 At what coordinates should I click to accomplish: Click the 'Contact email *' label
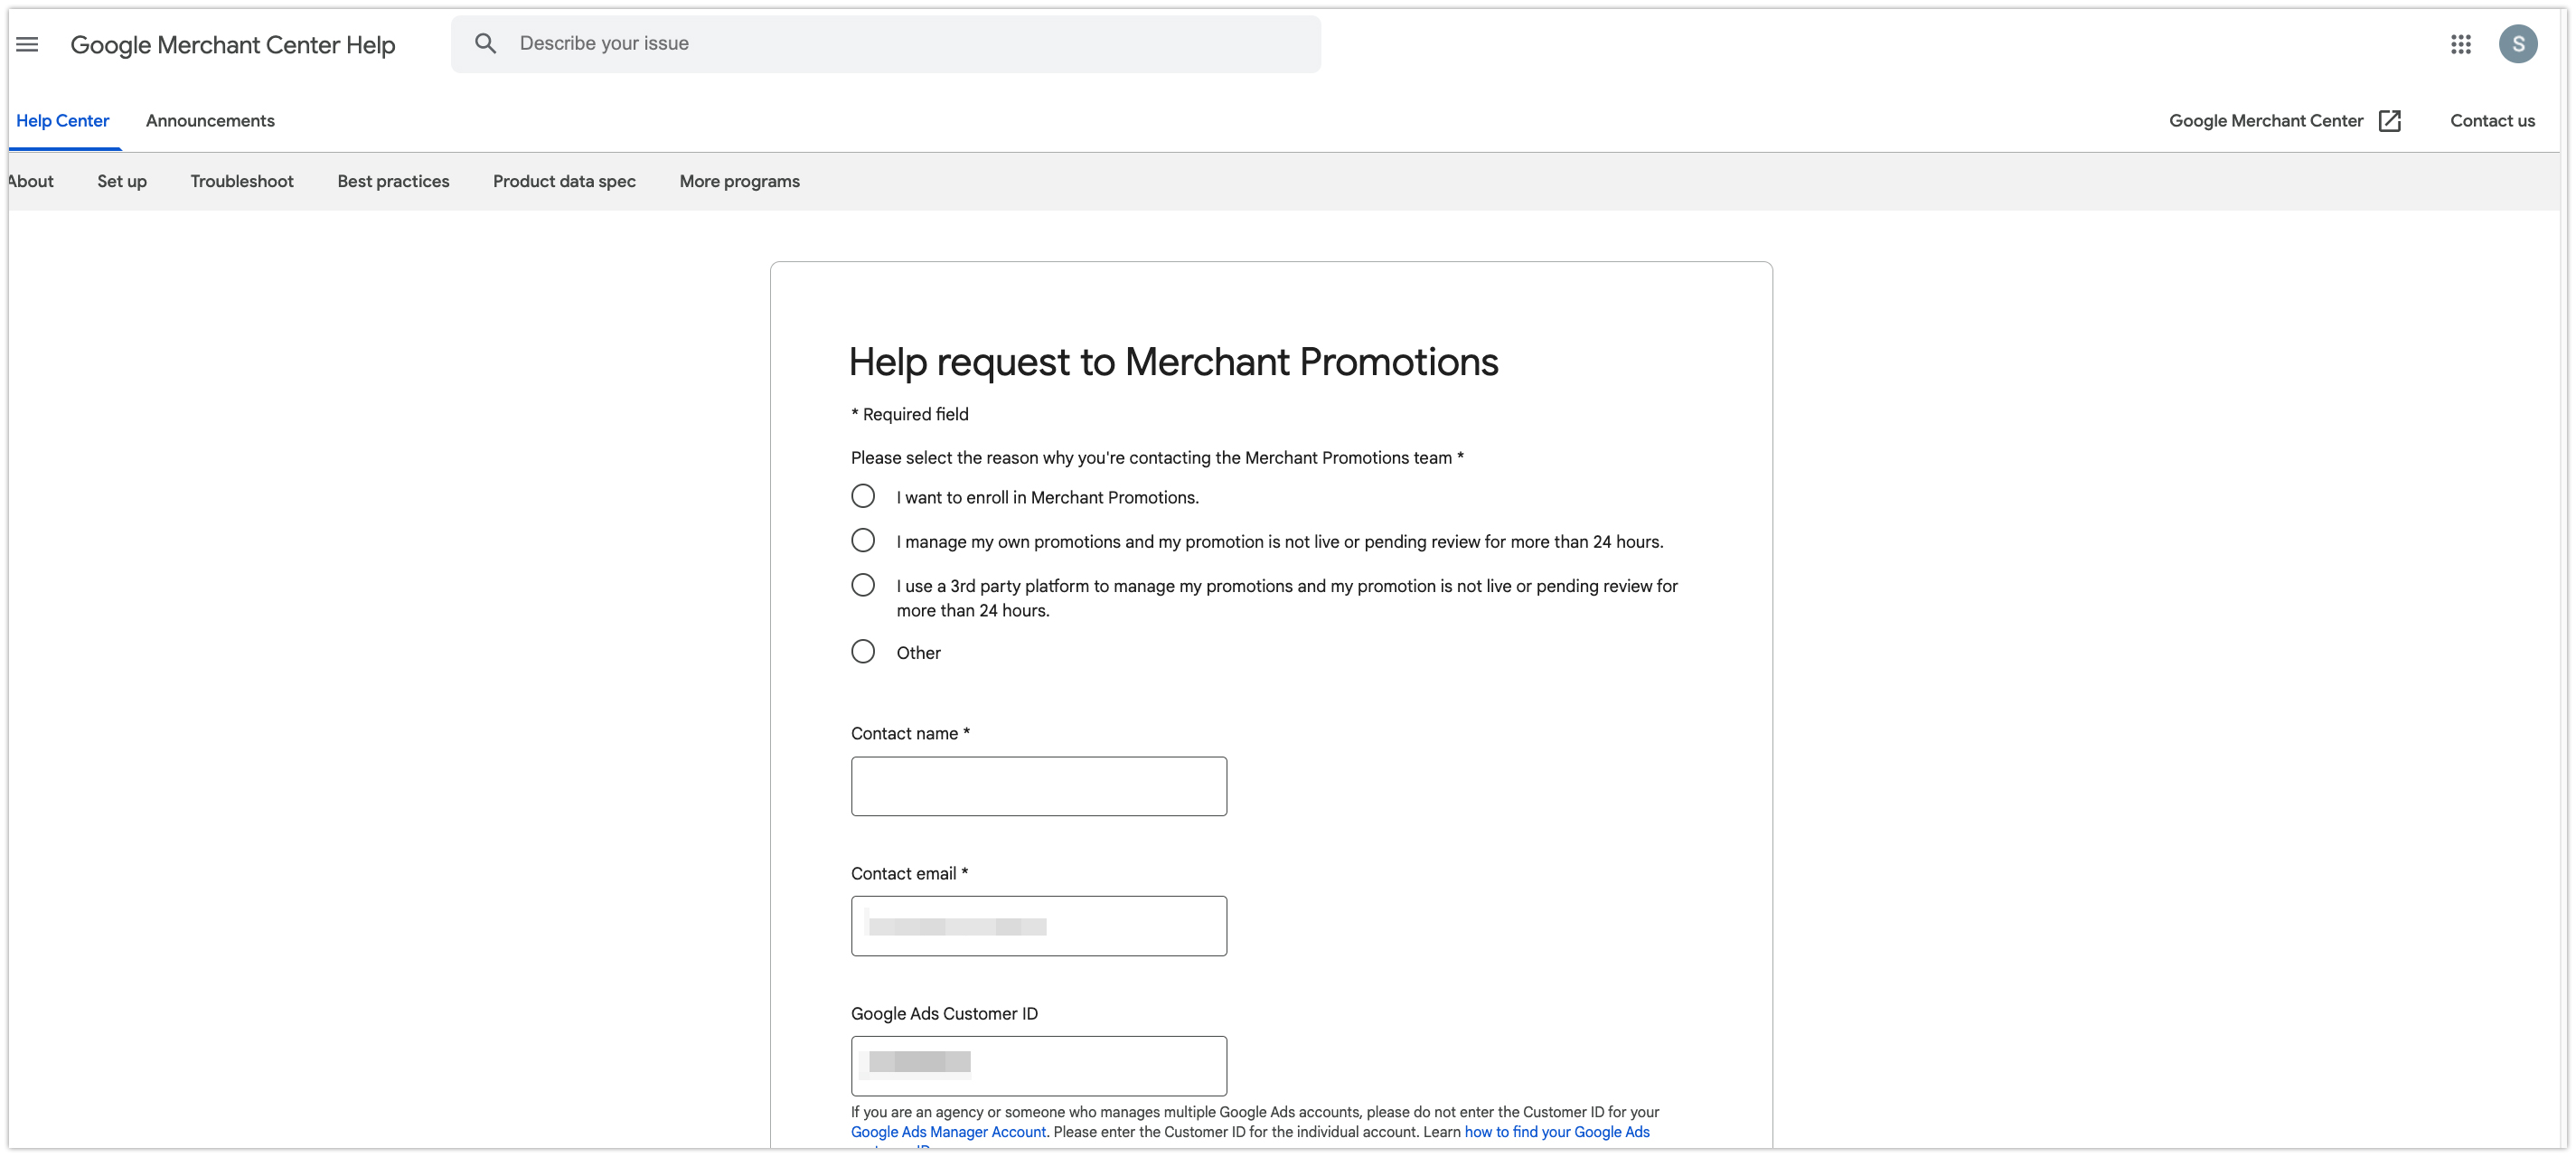[x=909, y=873]
